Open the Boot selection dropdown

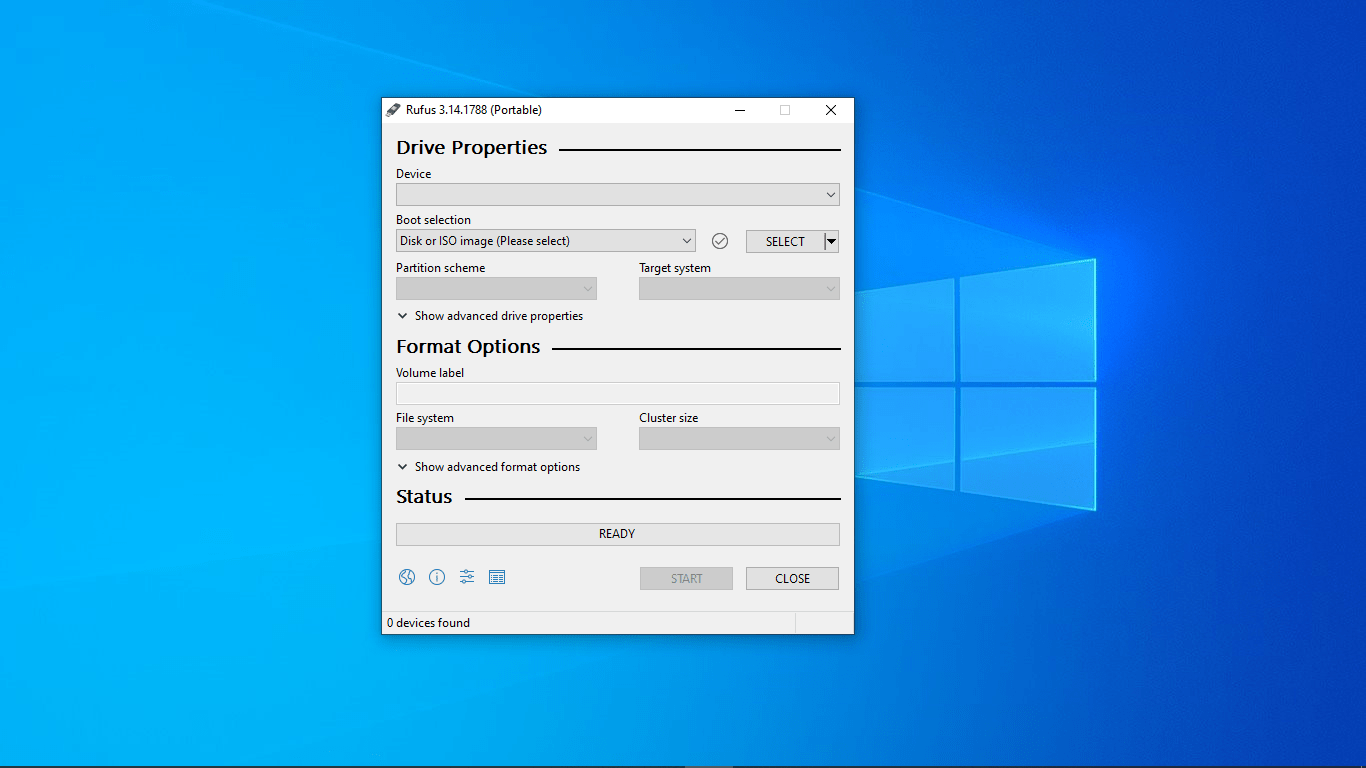coord(545,240)
